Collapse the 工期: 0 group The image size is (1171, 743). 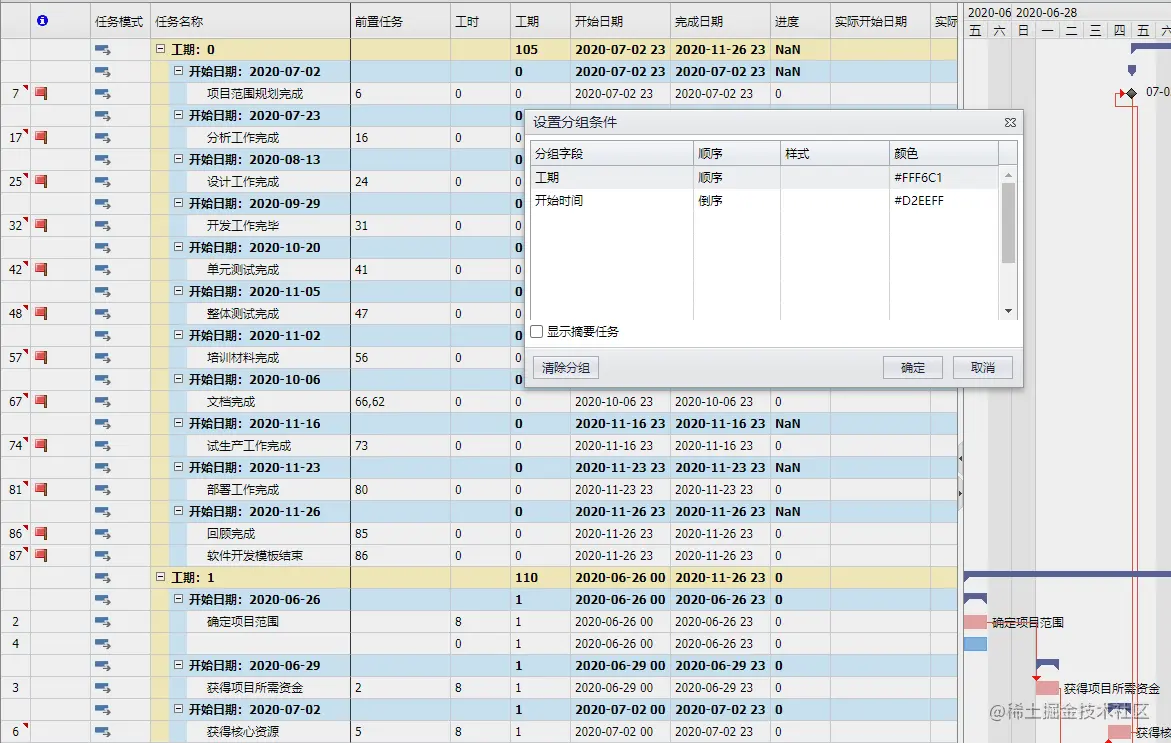coord(161,49)
